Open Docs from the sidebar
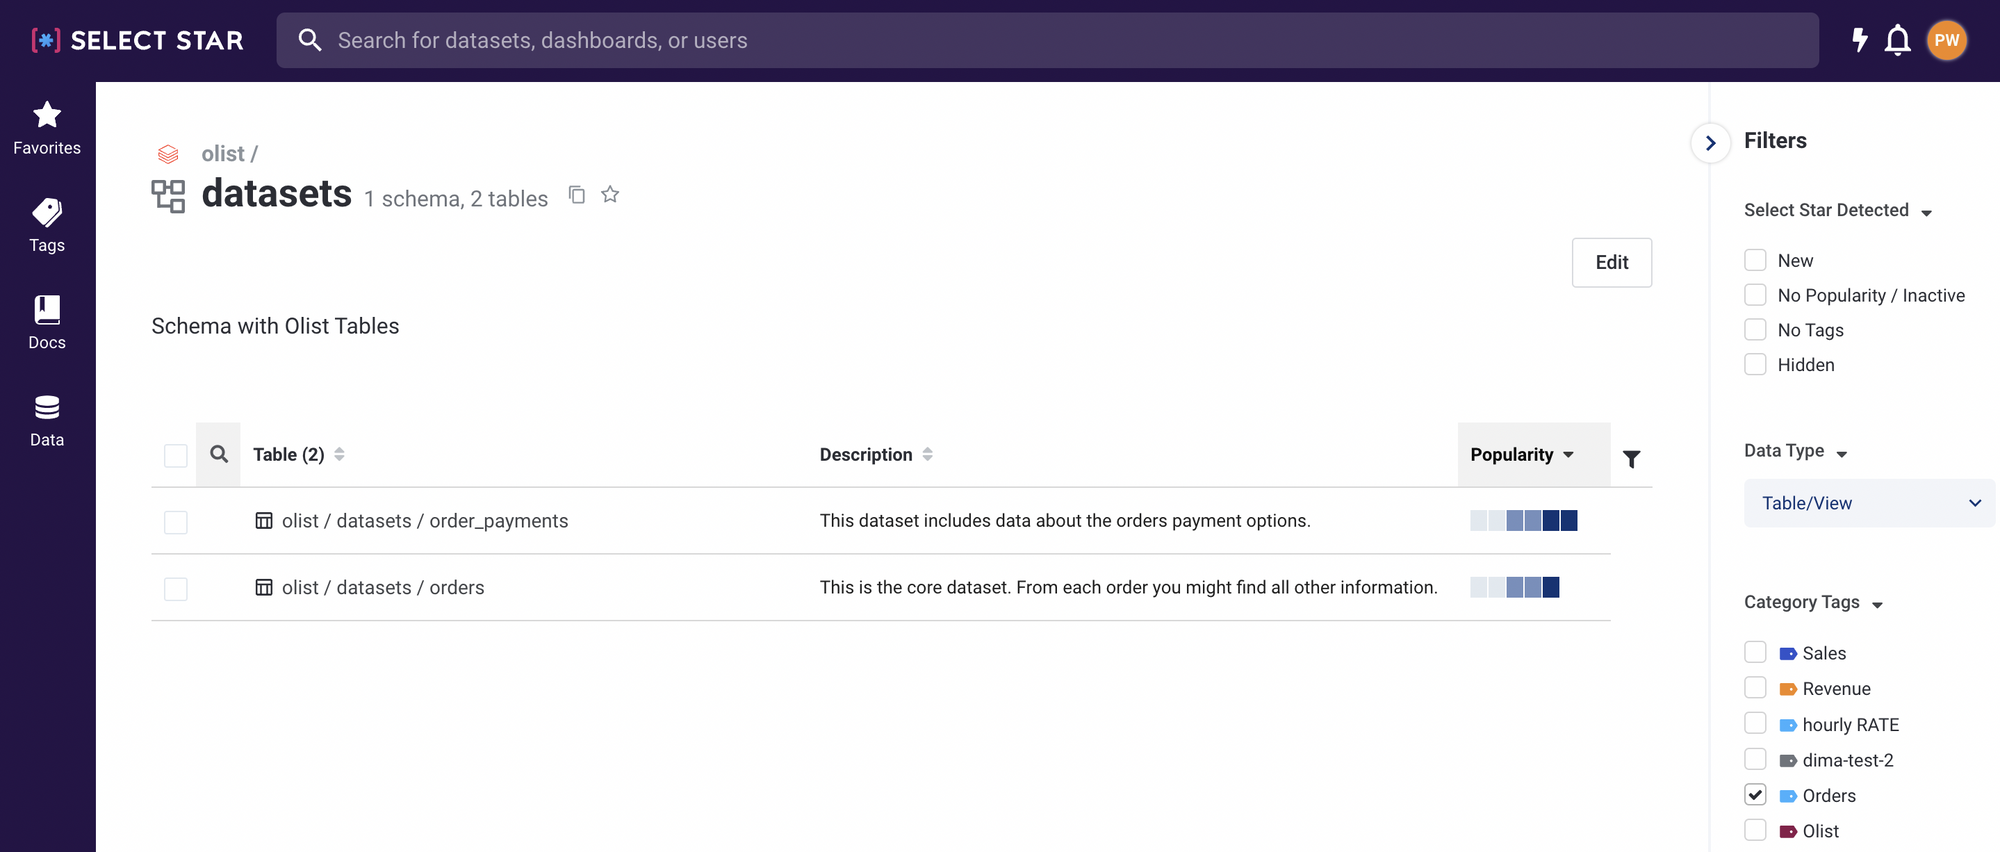Viewport: 2000px width, 852px height. coord(47,323)
